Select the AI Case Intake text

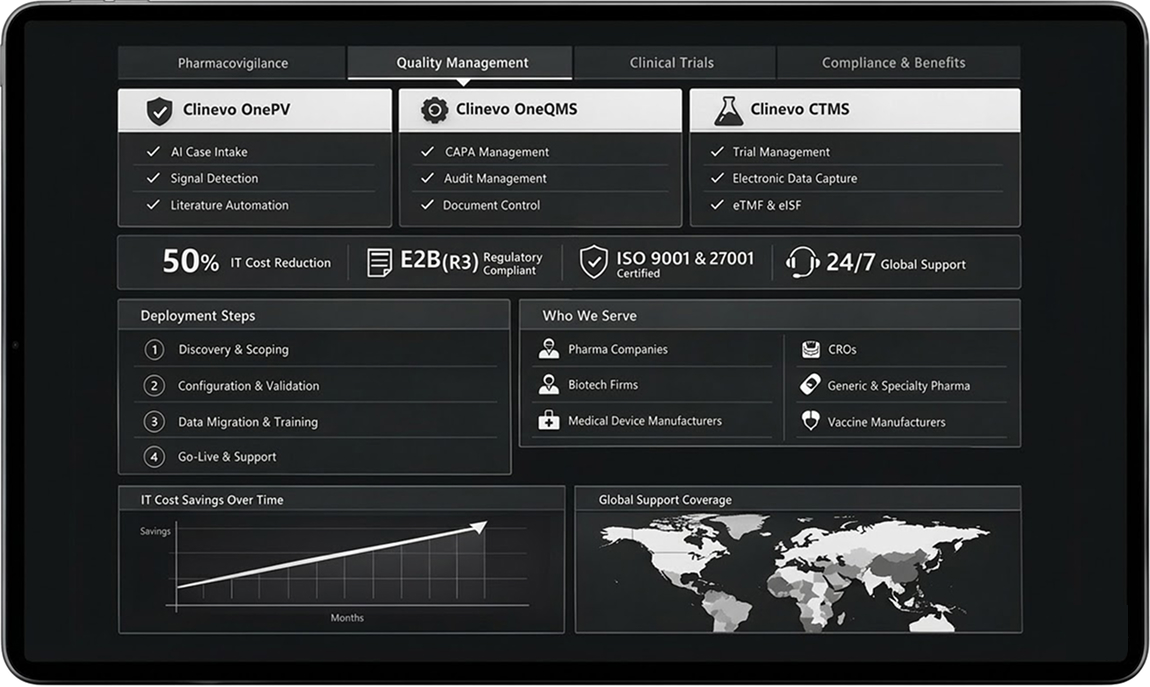coord(209,152)
